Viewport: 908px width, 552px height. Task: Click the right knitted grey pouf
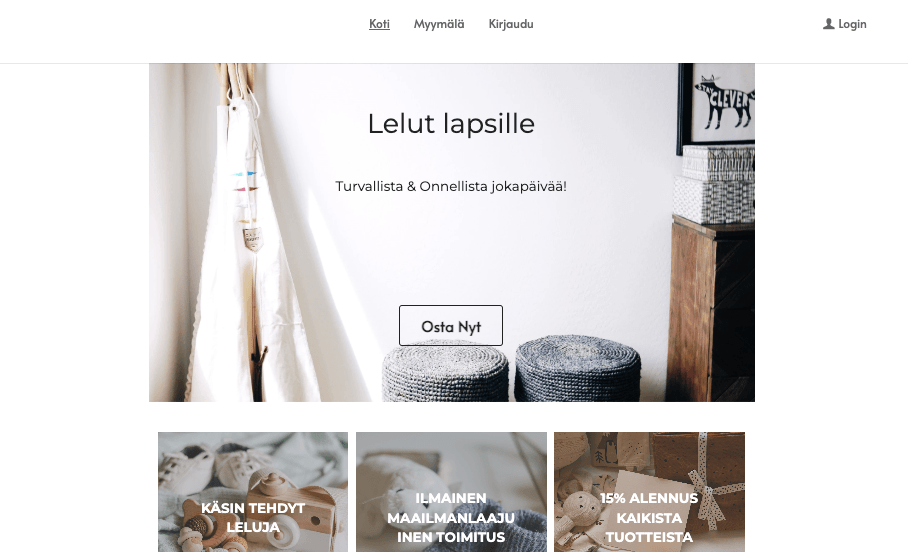577,368
